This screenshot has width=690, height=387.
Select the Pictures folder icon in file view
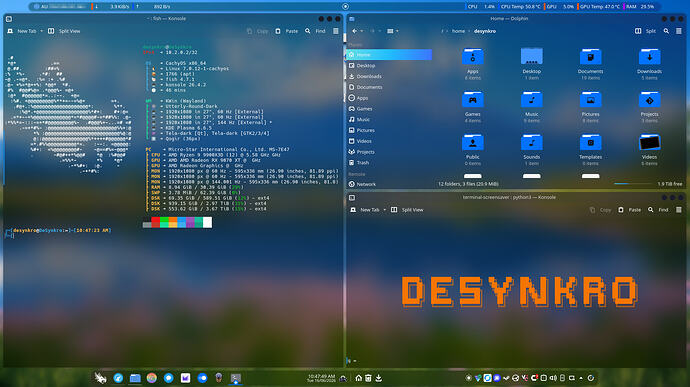click(591, 100)
